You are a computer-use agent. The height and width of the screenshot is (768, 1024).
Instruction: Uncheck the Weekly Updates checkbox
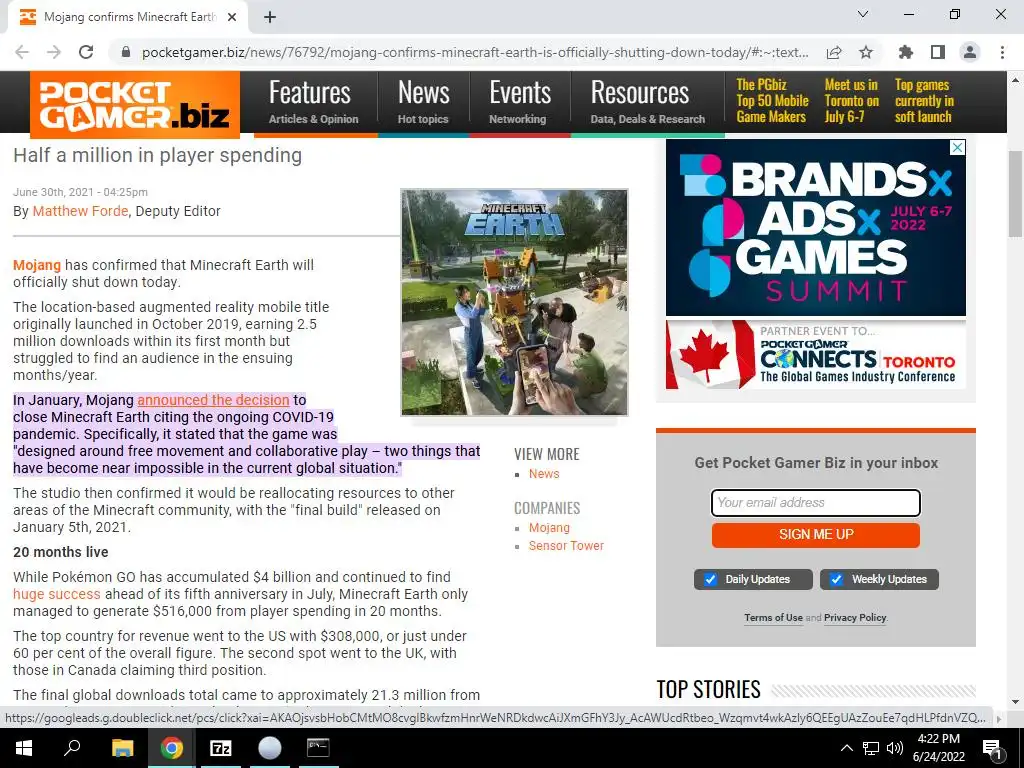836,579
